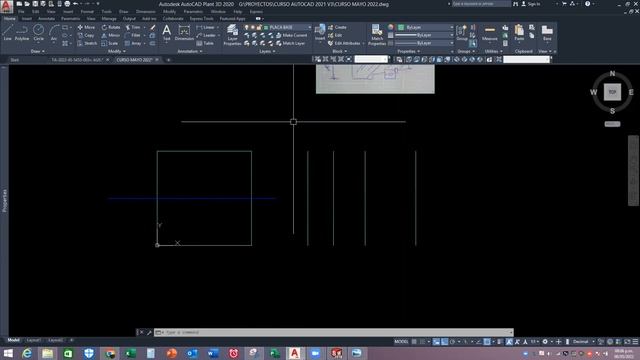Open the Output ribbon tab

click(x=129, y=19)
